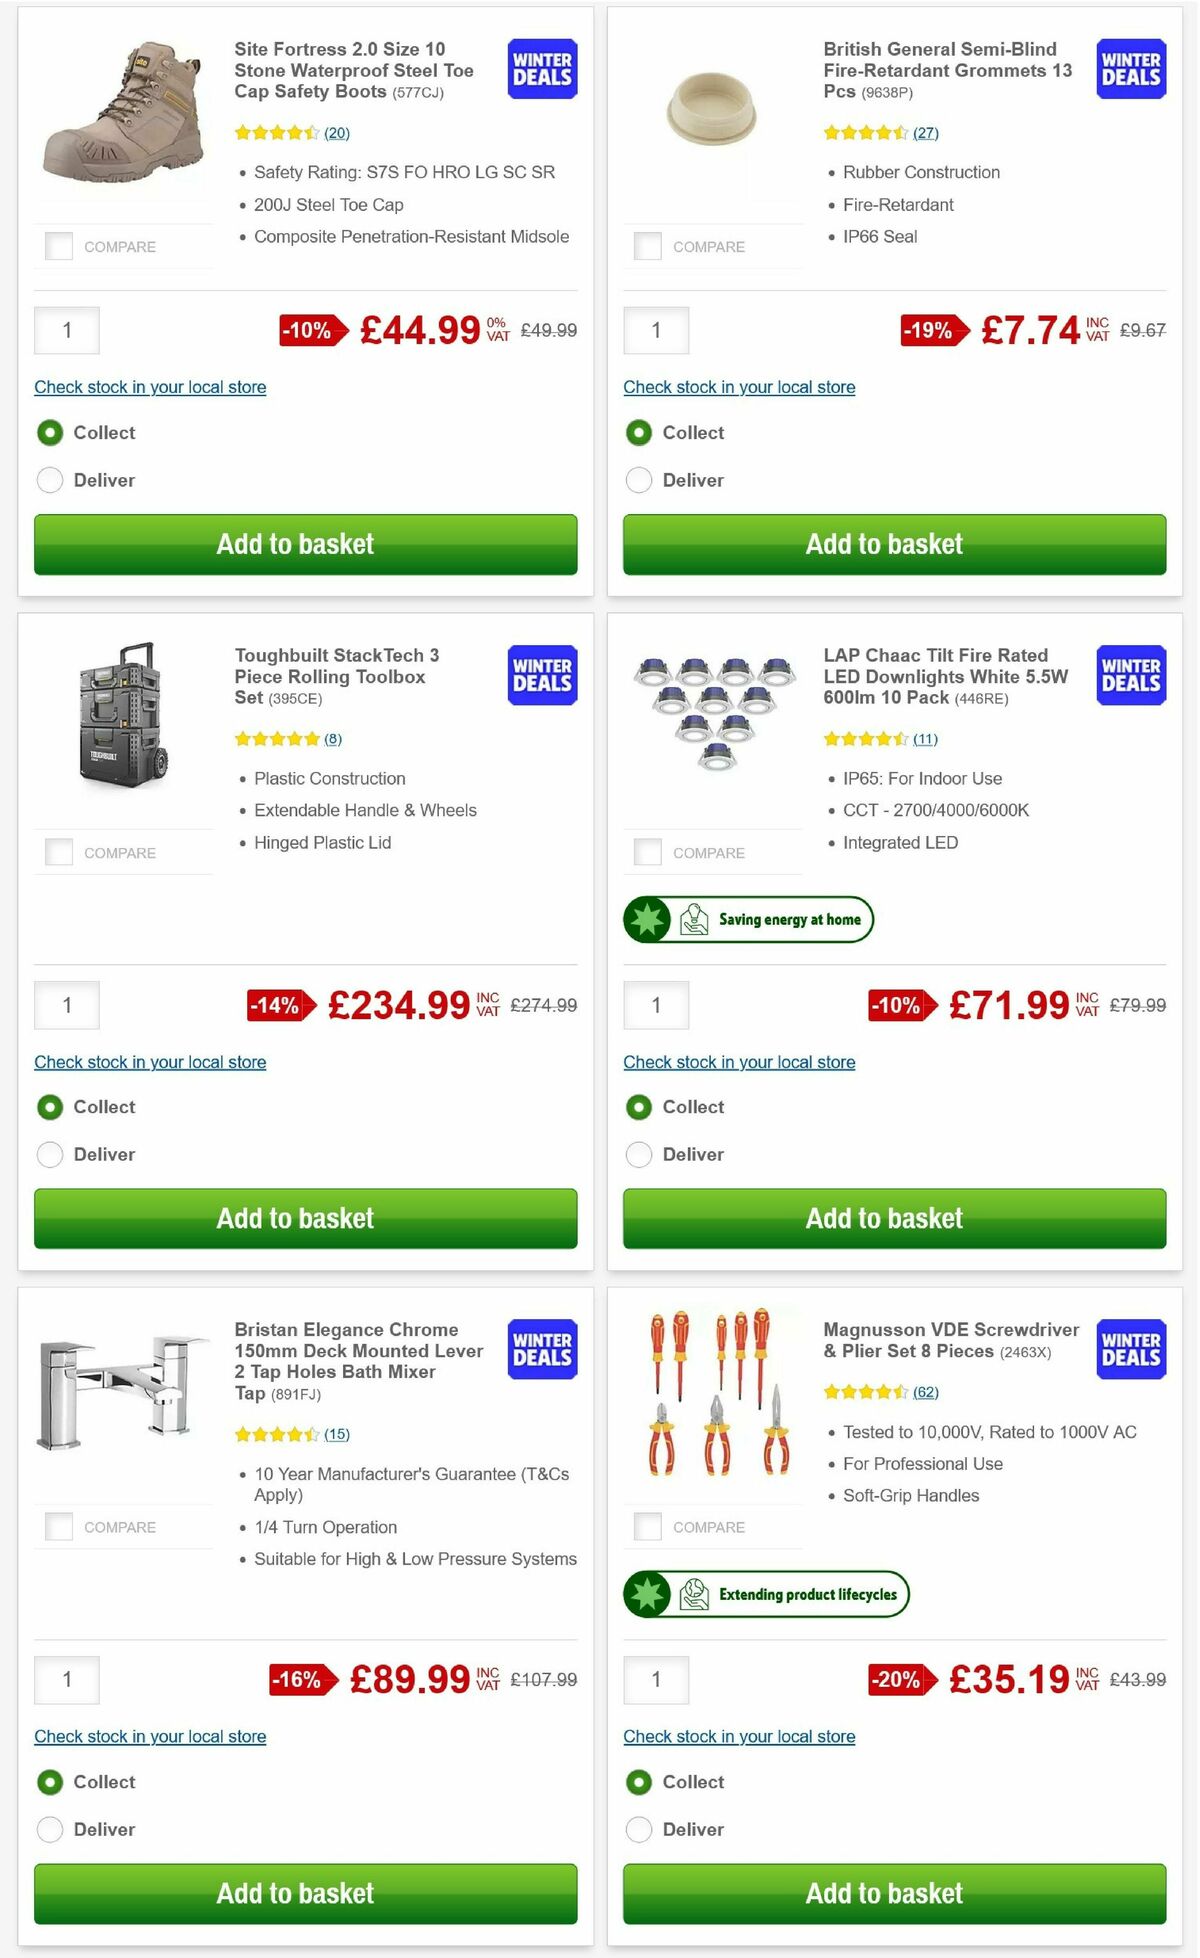Check stock for Toughbuilt toolbox locally
This screenshot has width=1200, height=1958.
[x=150, y=1062]
